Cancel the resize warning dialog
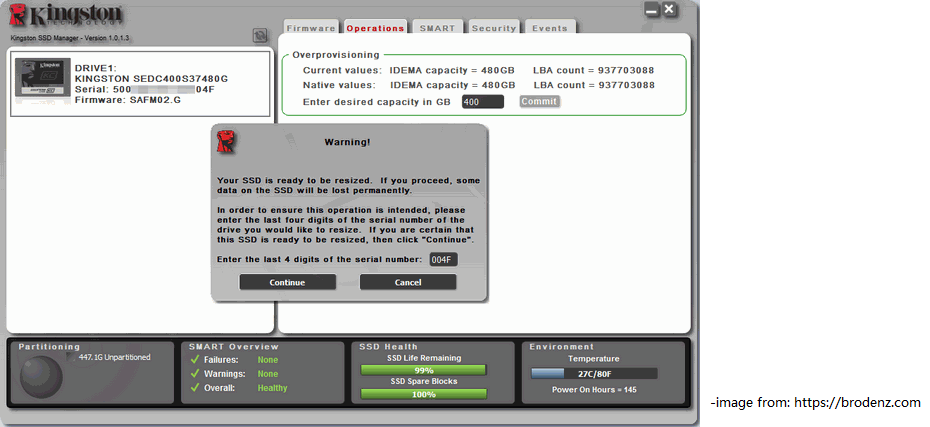Image resolution: width=930 pixels, height=427 pixels. (408, 282)
